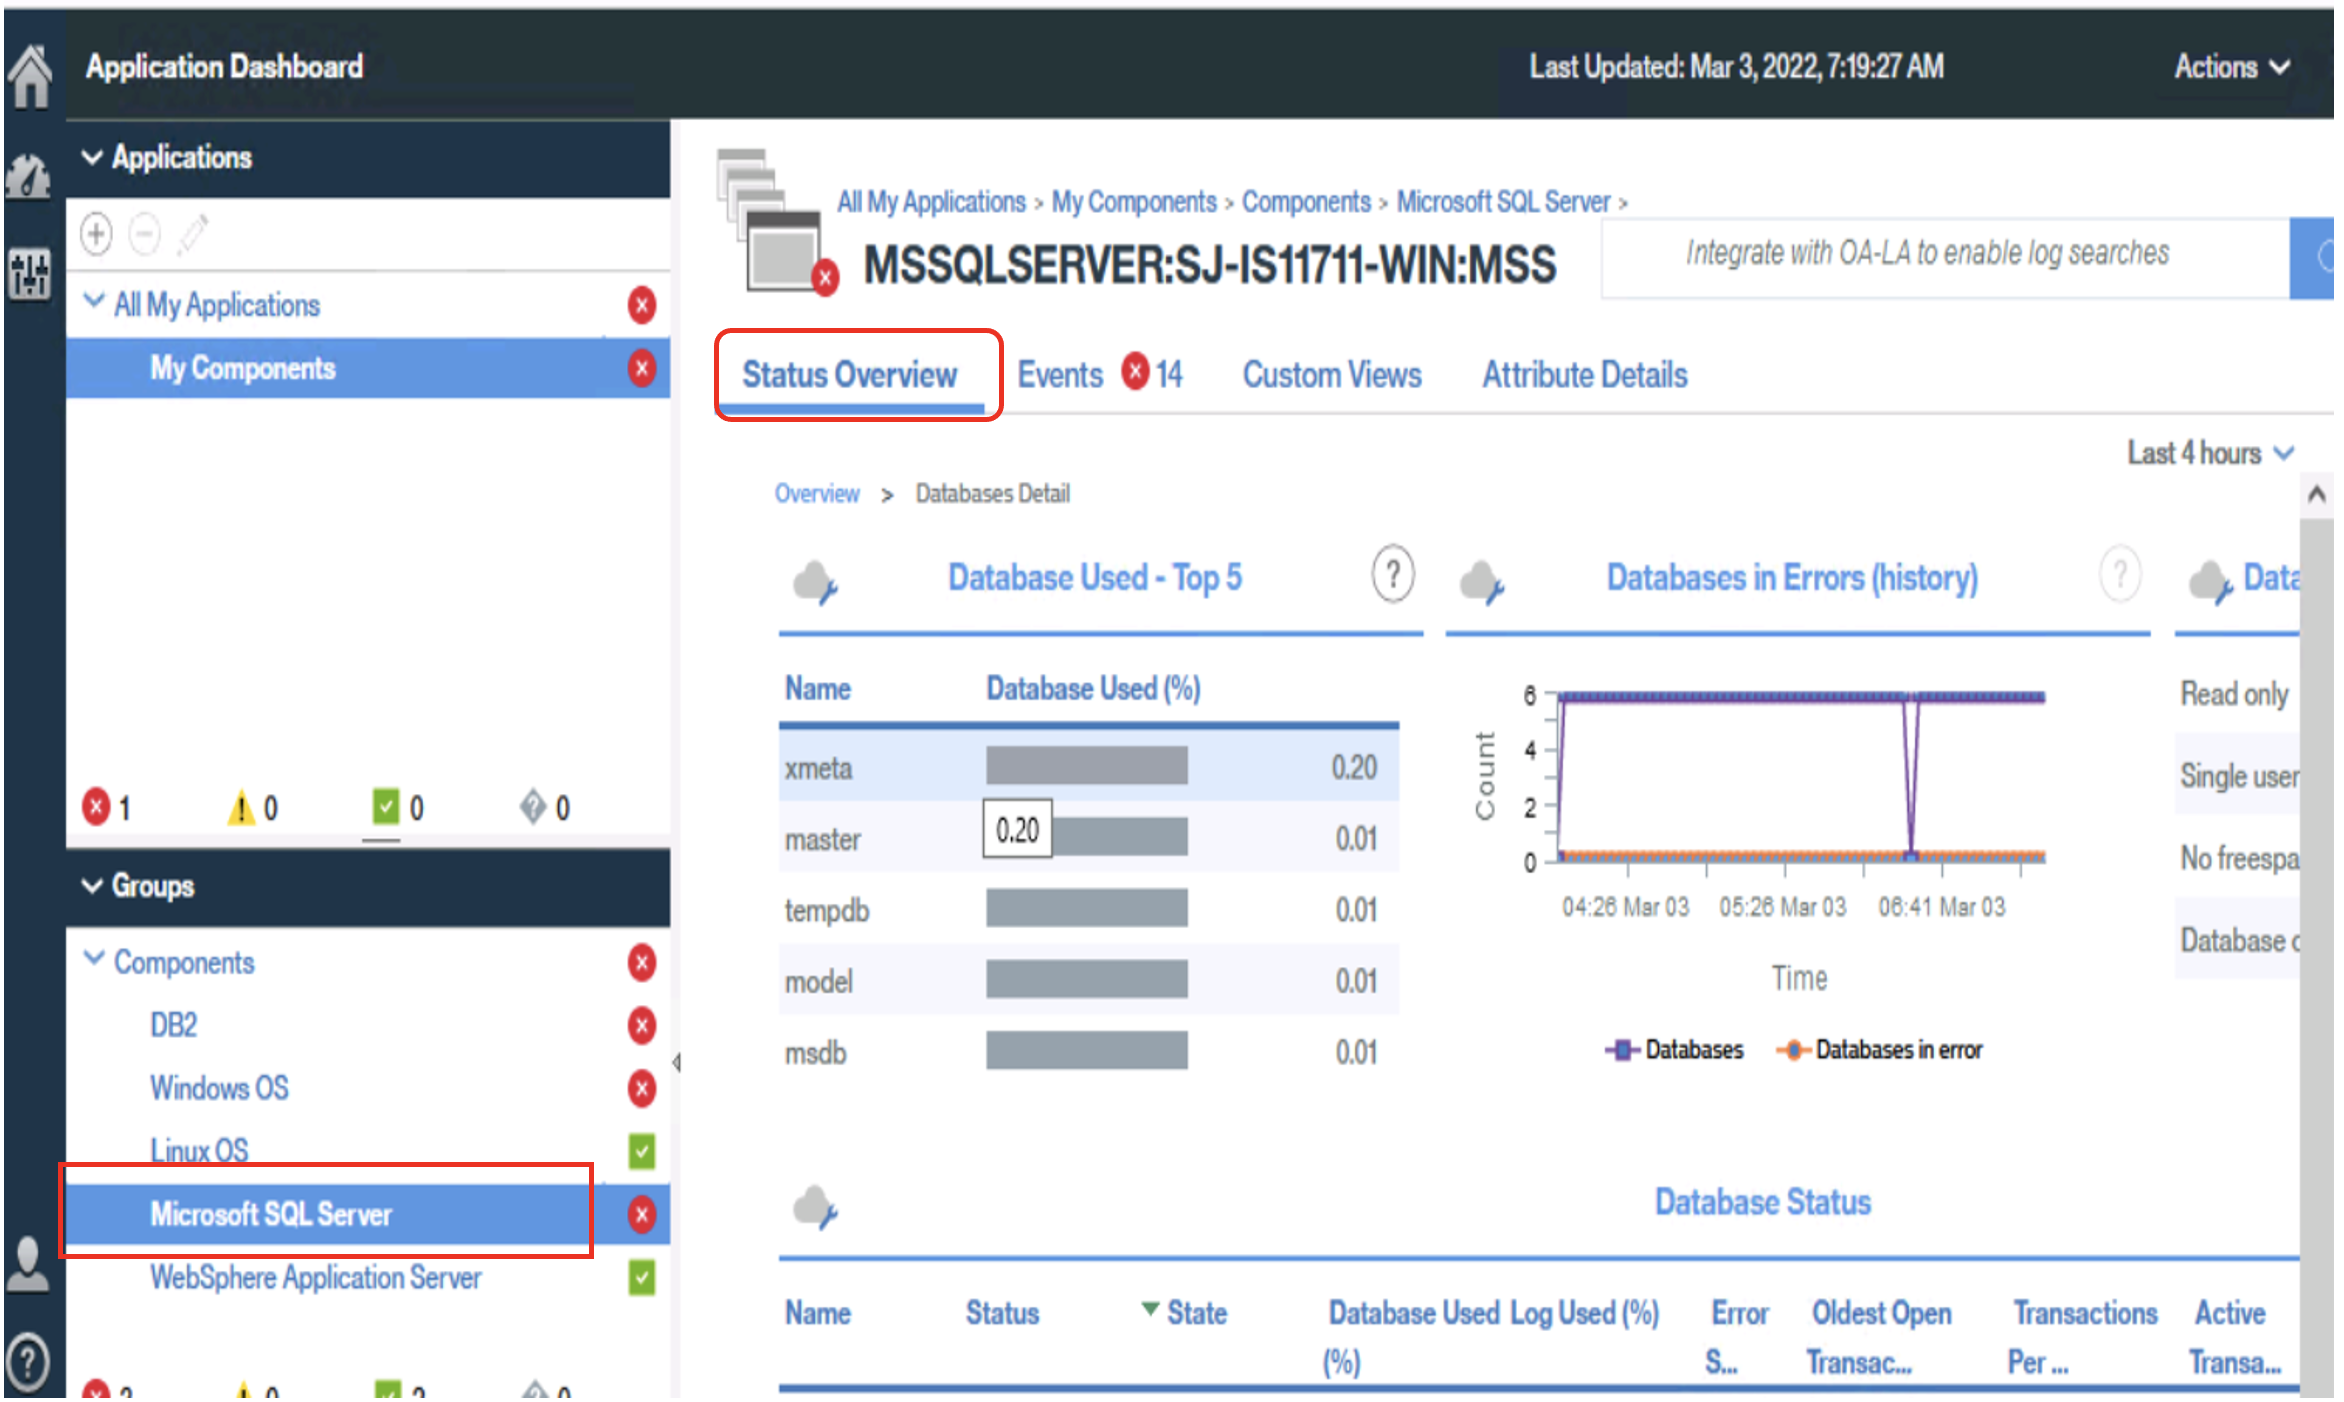The image size is (2344, 1402).
Task: Click the msdb database usage bar
Action: tap(1087, 1051)
